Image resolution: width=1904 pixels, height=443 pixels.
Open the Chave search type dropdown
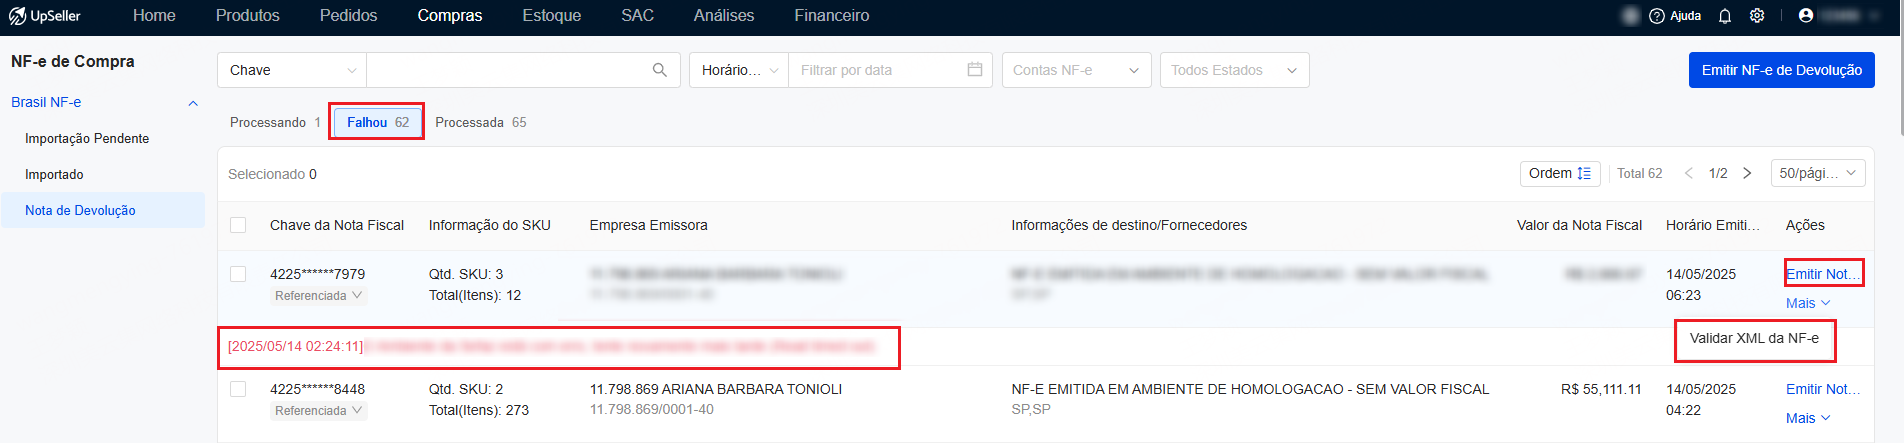pos(292,70)
